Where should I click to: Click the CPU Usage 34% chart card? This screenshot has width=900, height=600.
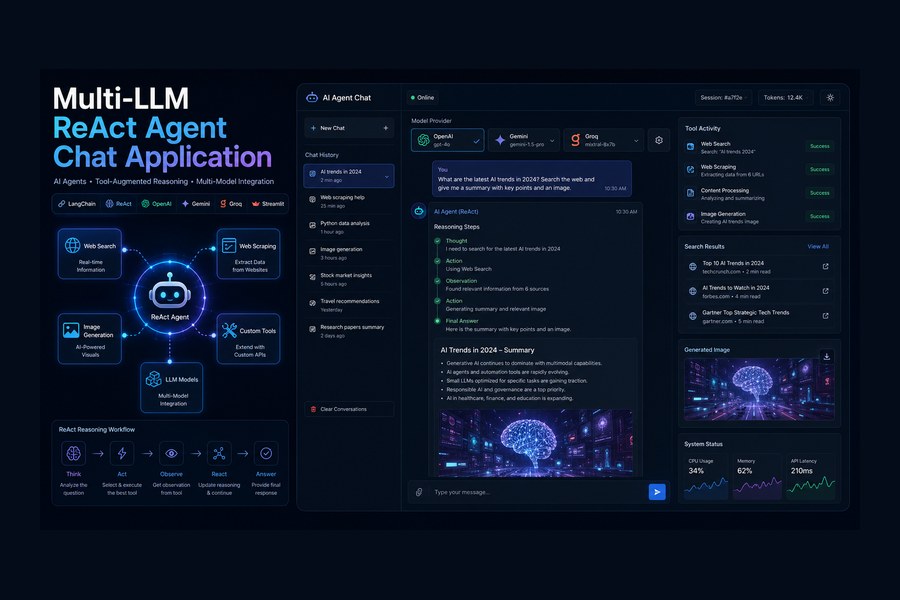pyautogui.click(x=705, y=476)
